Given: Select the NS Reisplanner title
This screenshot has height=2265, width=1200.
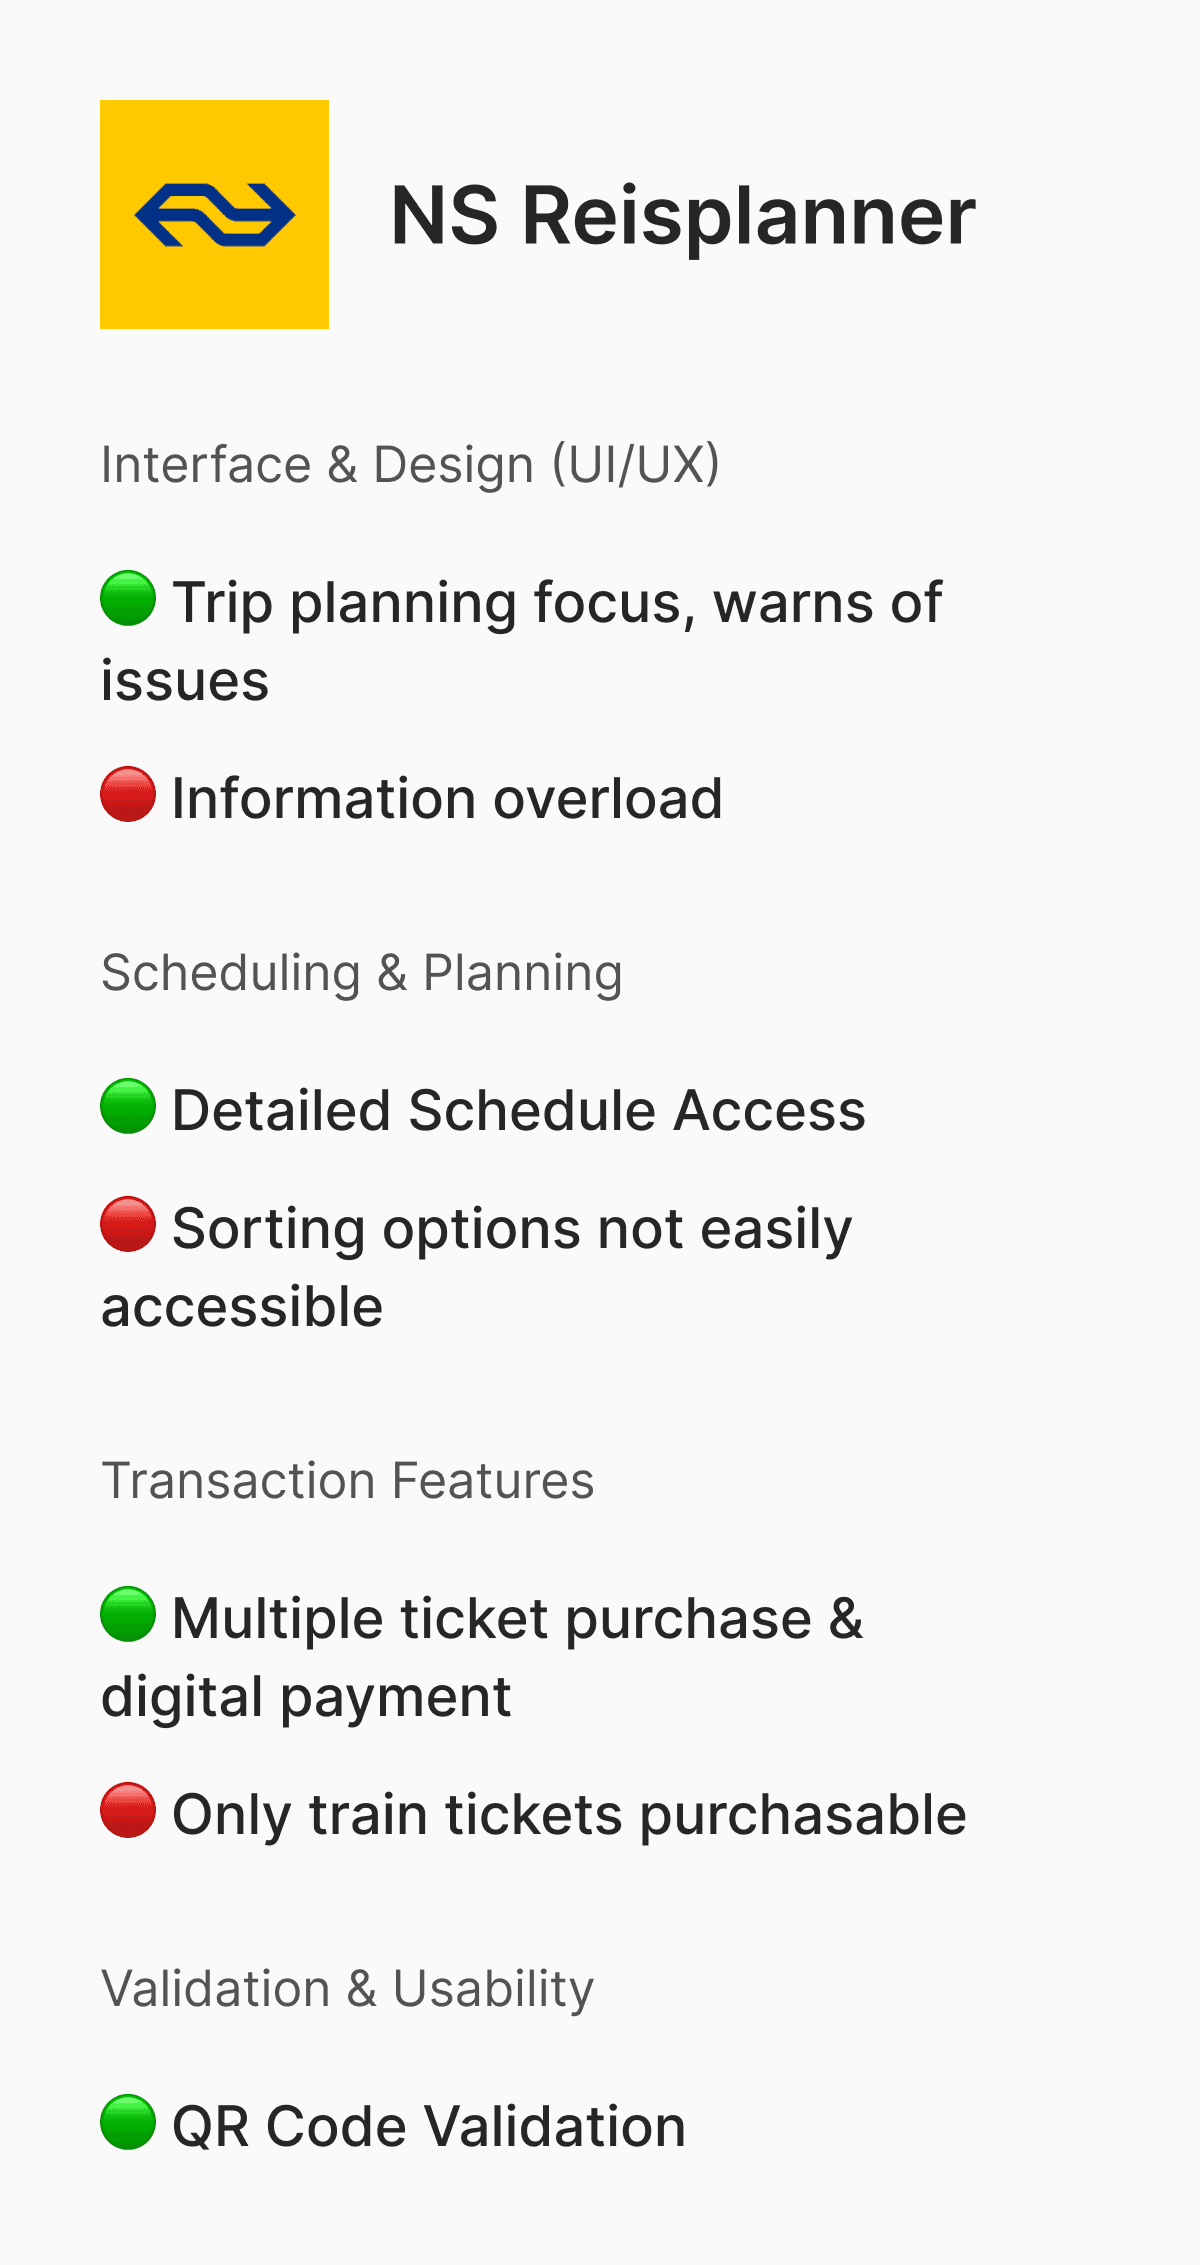Looking at the screenshot, I should (x=683, y=216).
